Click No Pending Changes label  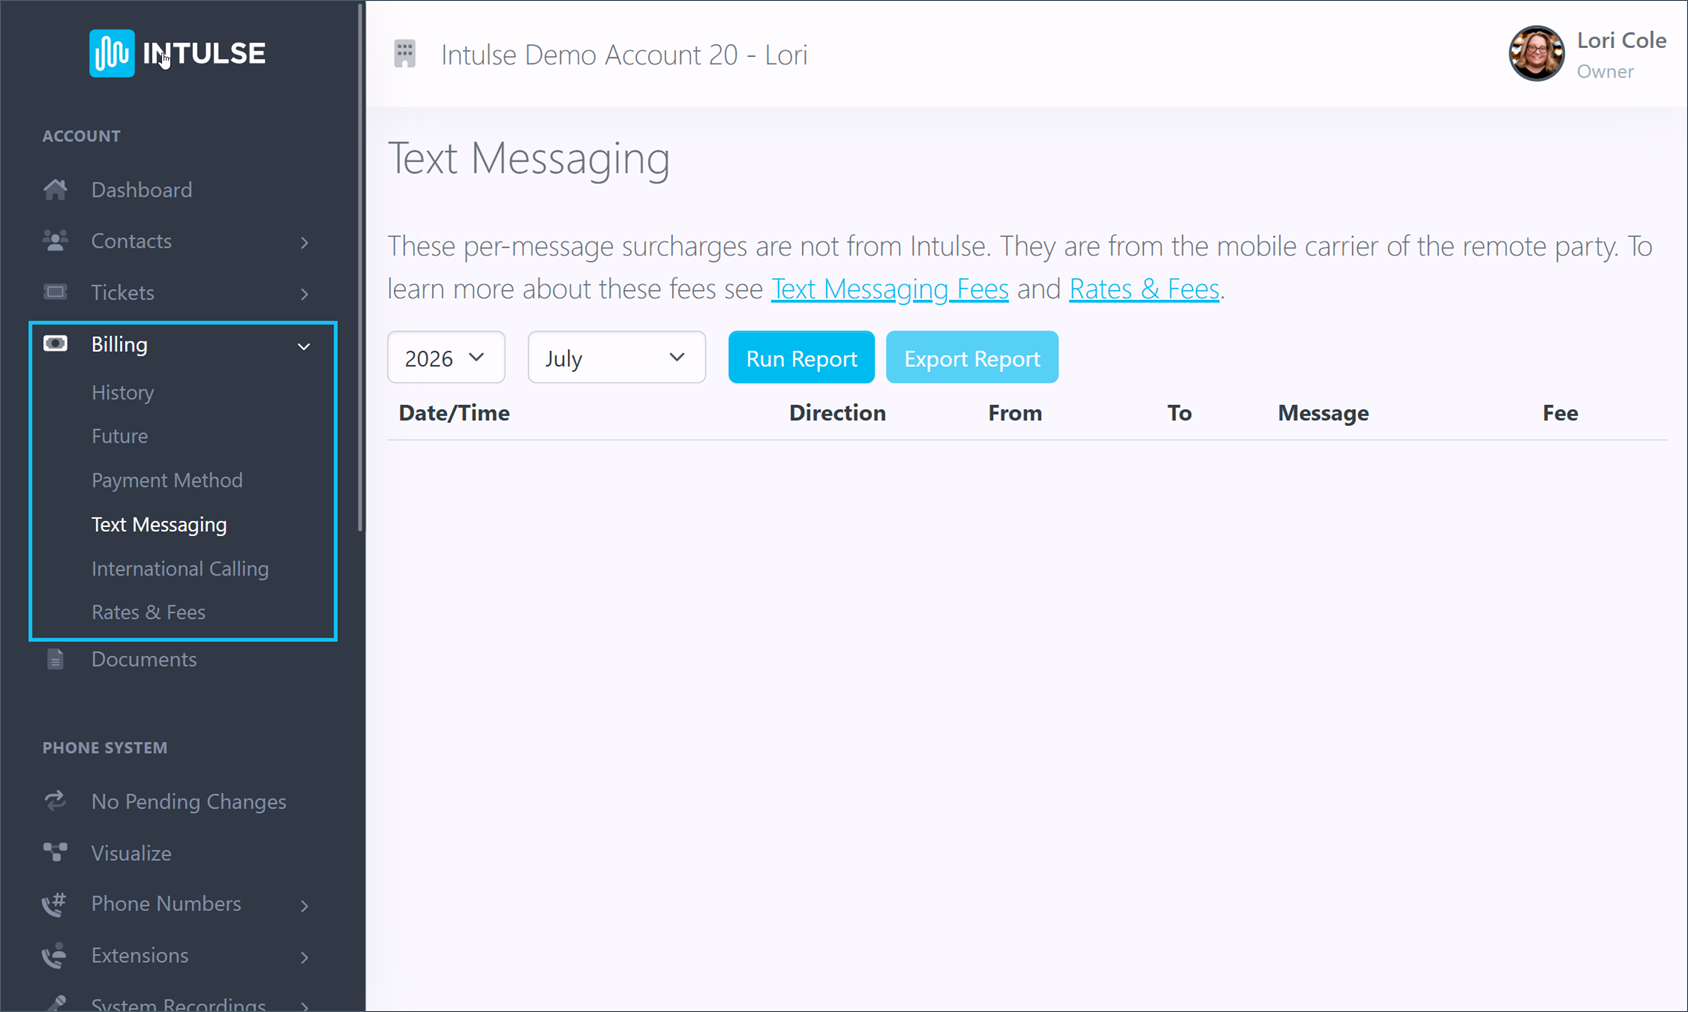(x=188, y=801)
